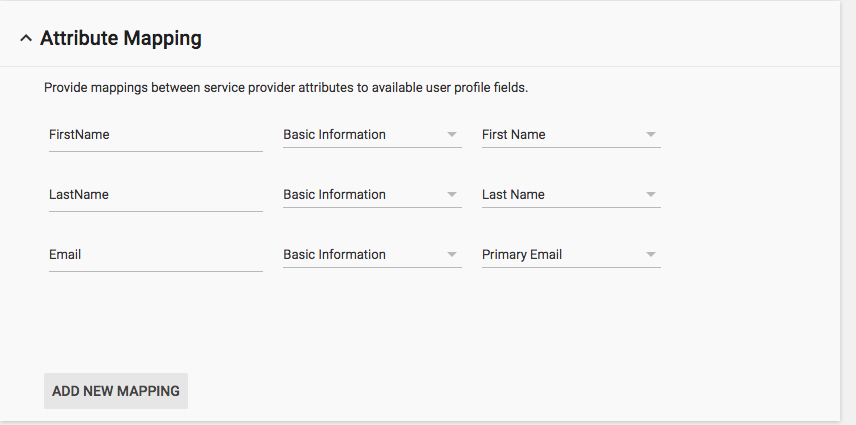Open the First Name profile field dropdown
This screenshot has width=856, height=425.
[x=560, y=135]
